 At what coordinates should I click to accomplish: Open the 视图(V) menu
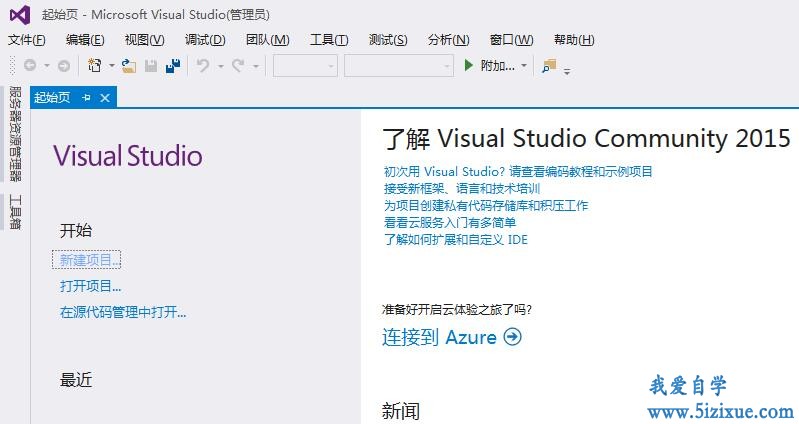point(145,40)
